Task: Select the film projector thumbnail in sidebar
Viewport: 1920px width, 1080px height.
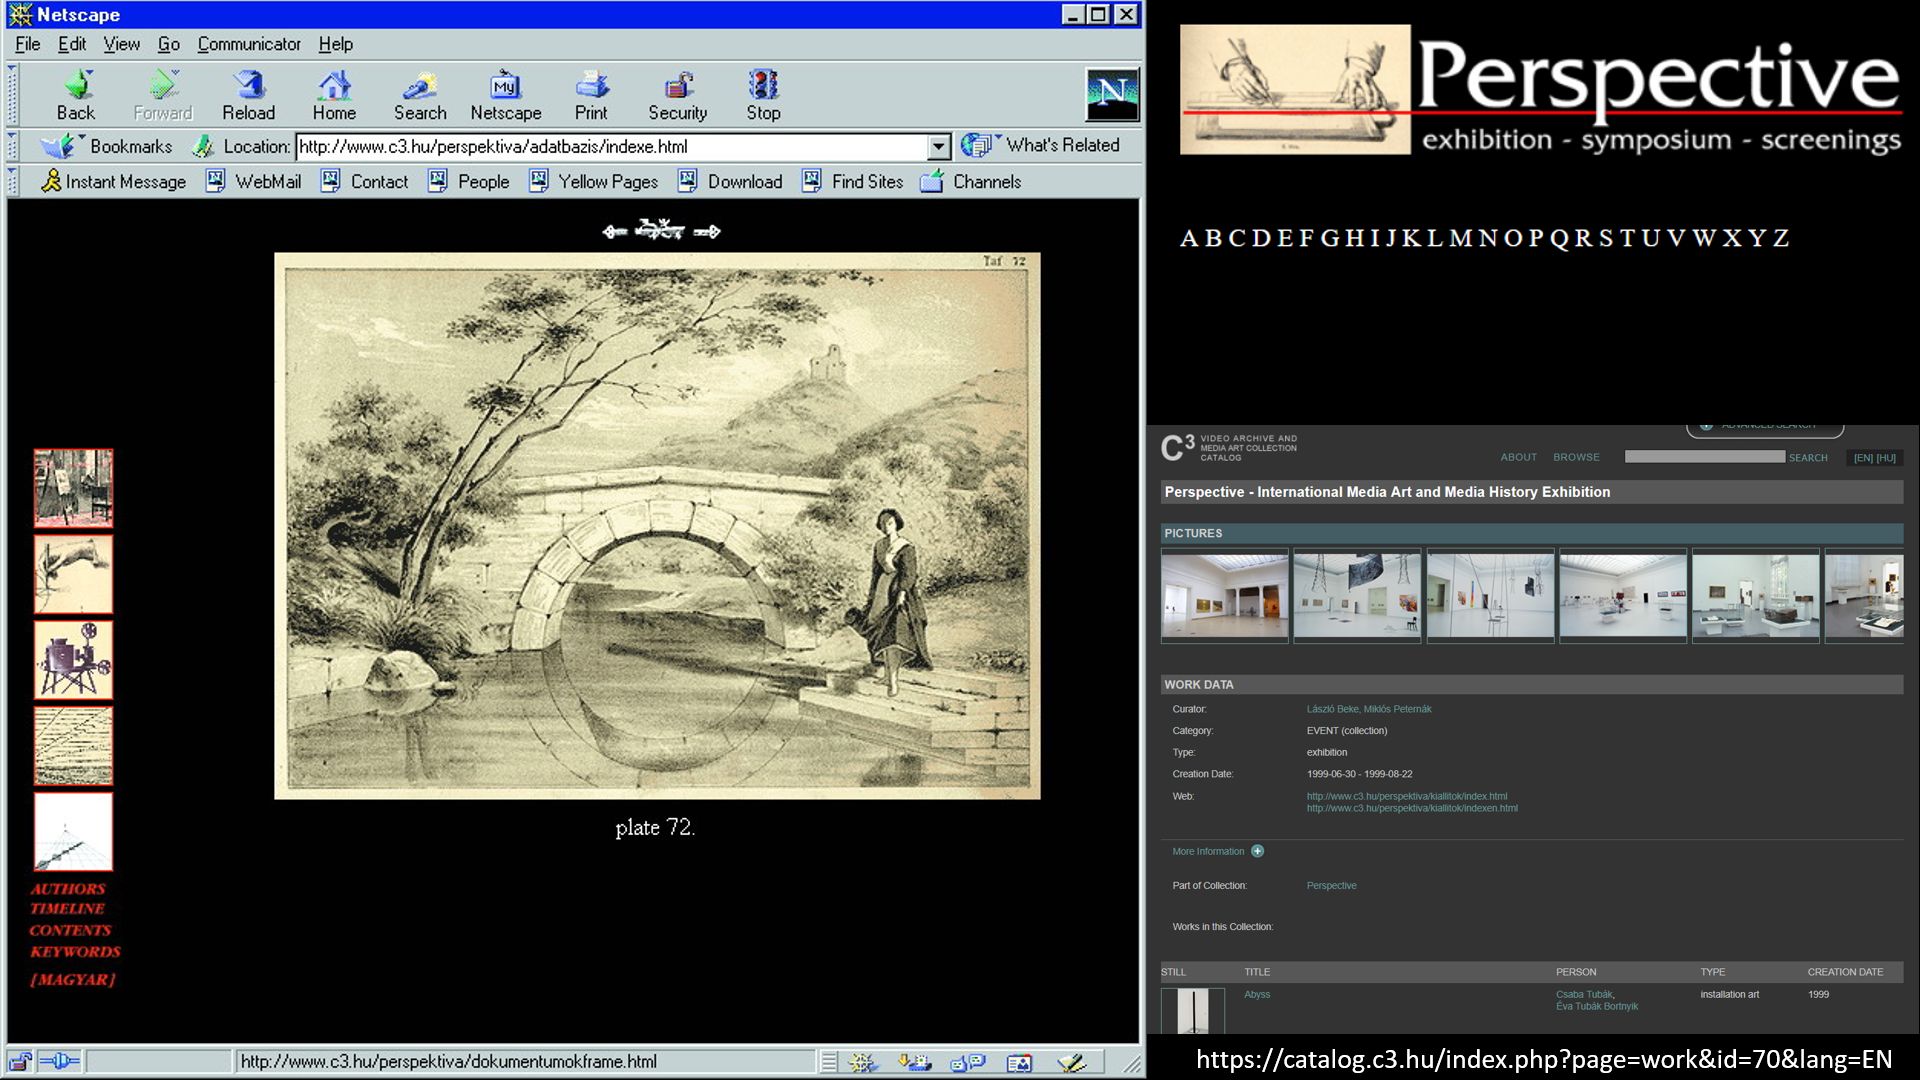Action: [x=73, y=660]
